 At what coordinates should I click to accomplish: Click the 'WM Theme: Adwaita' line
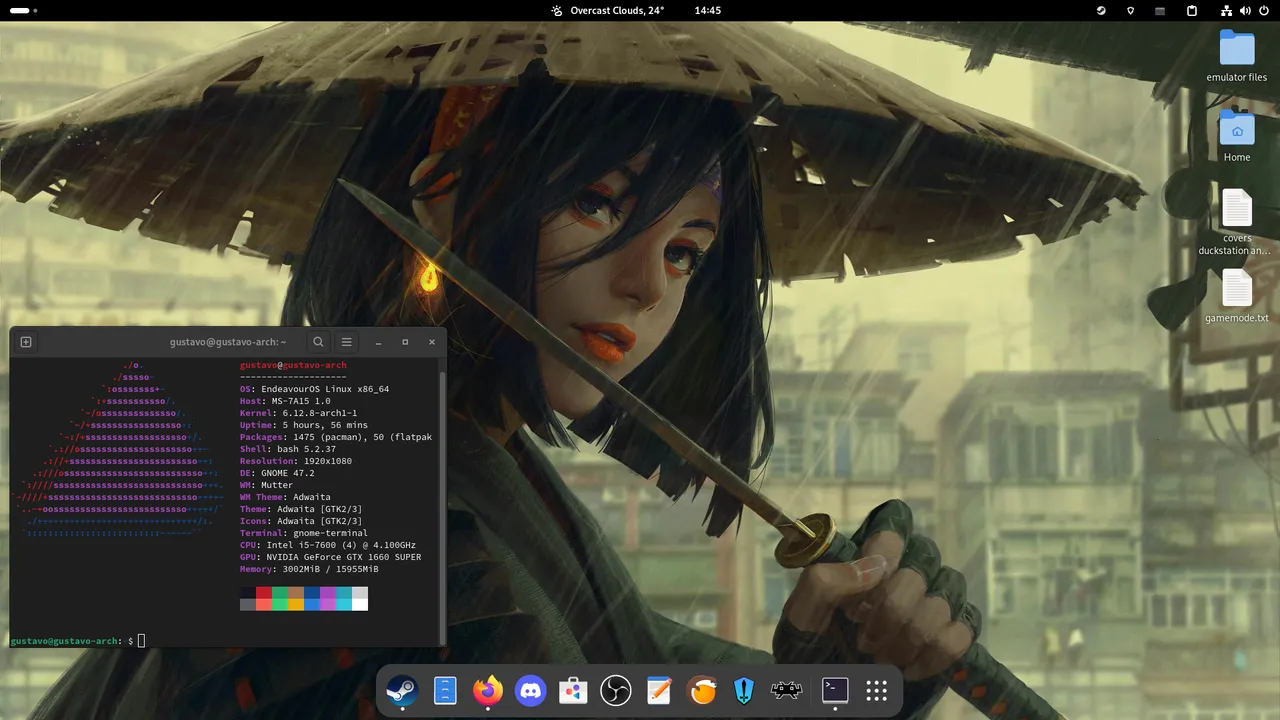285,497
